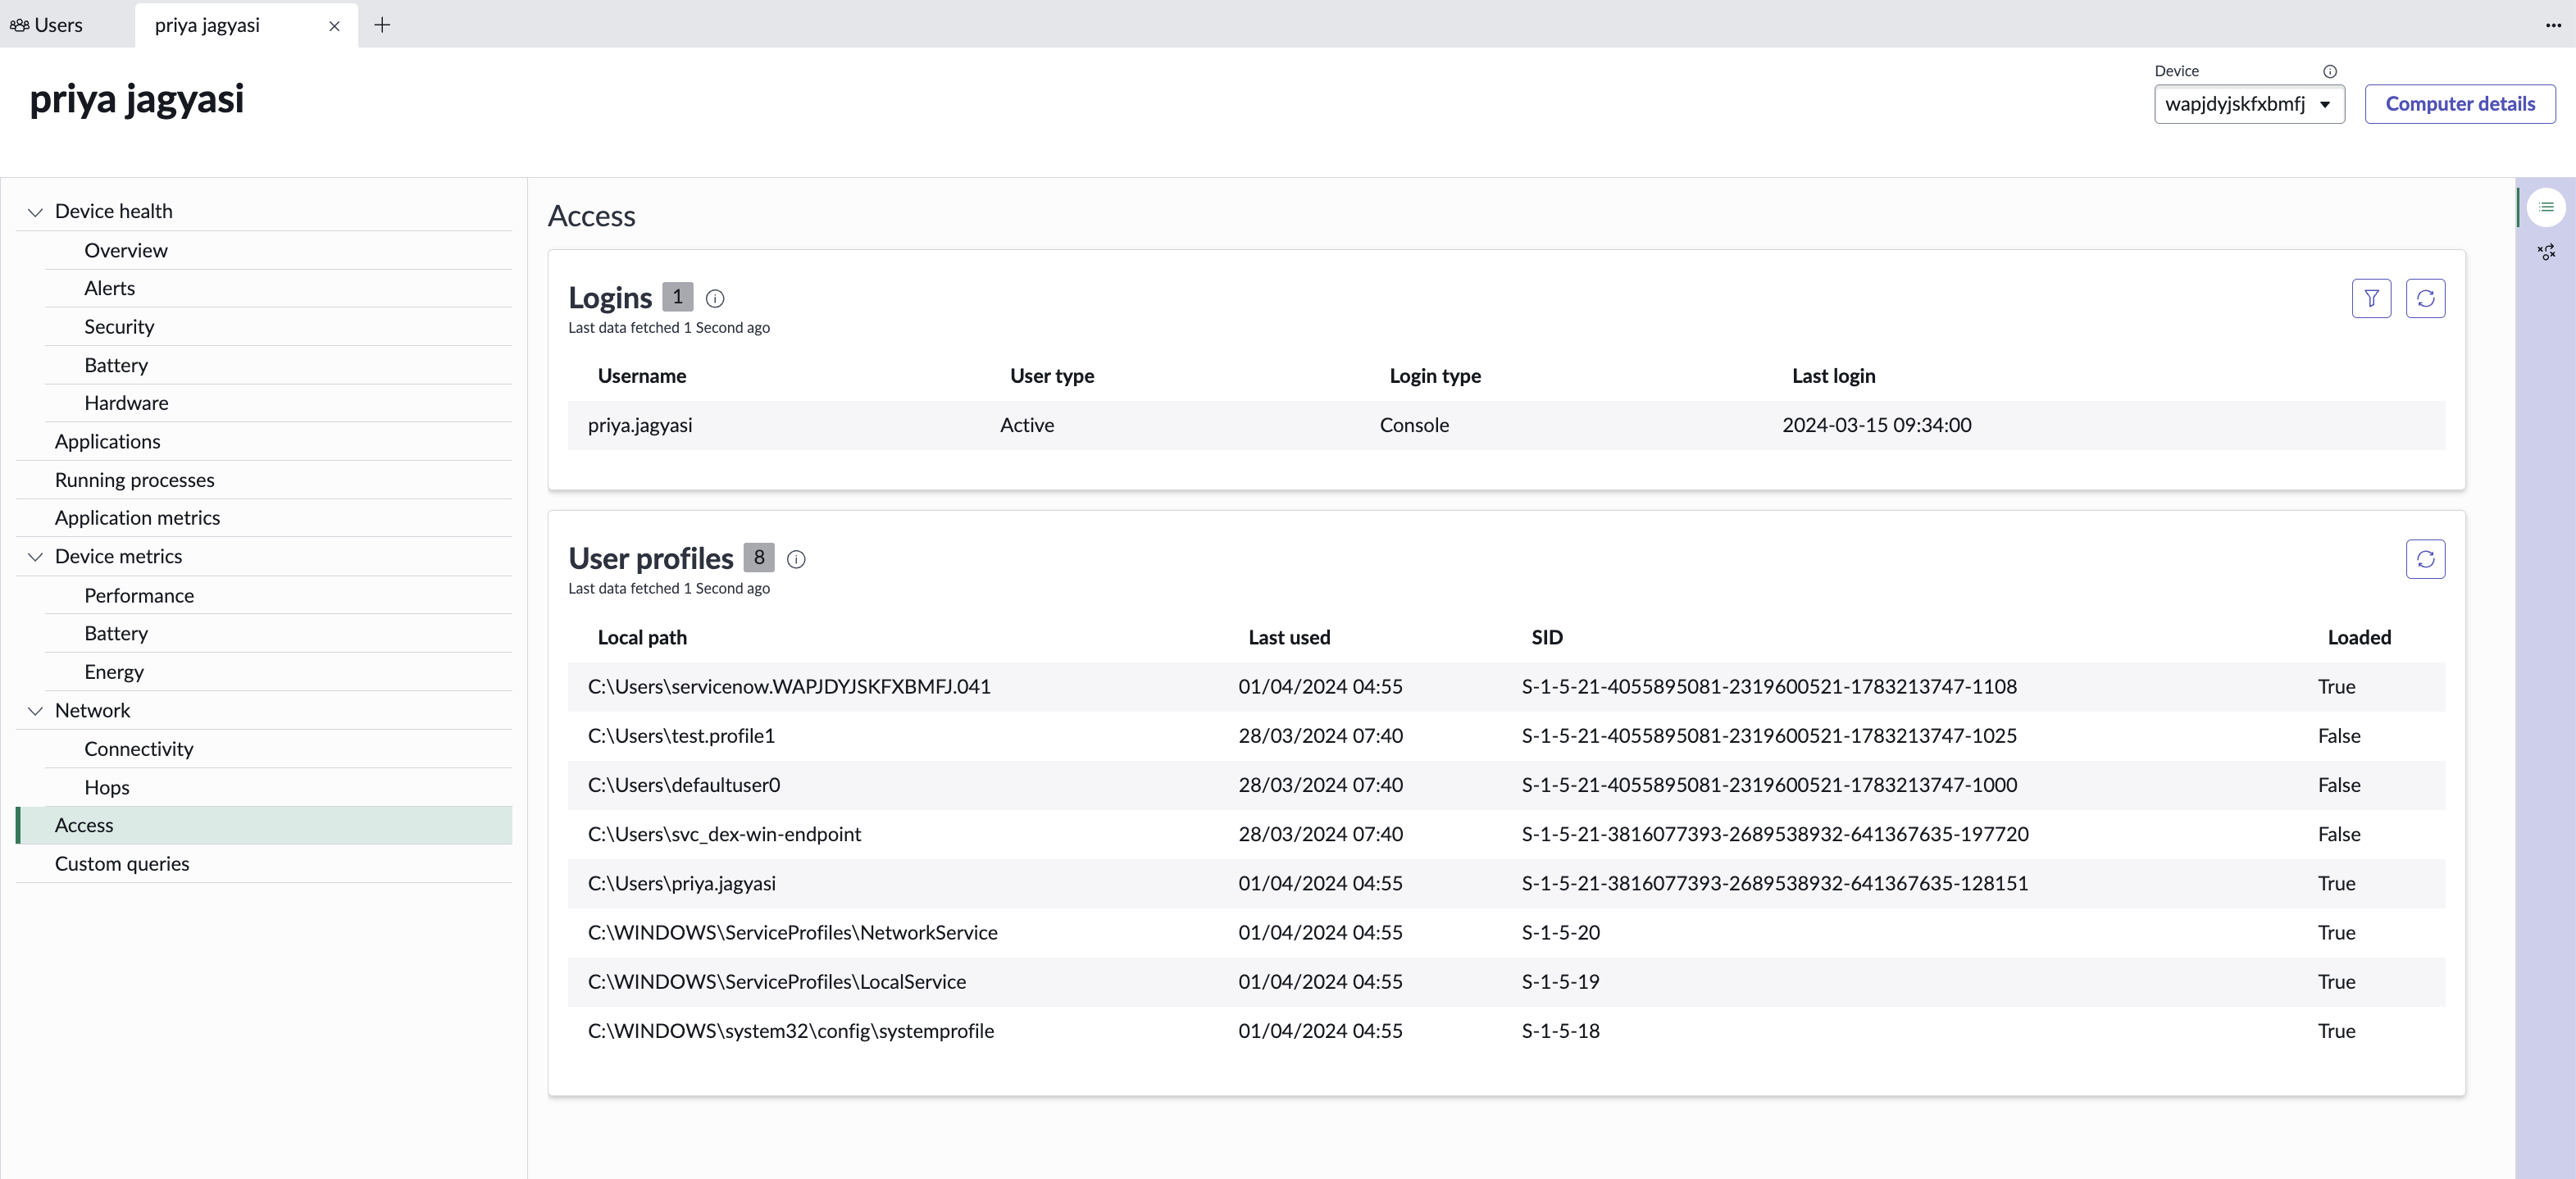Sort by User type column header
This screenshot has width=2576, height=1179.
[x=1051, y=376]
